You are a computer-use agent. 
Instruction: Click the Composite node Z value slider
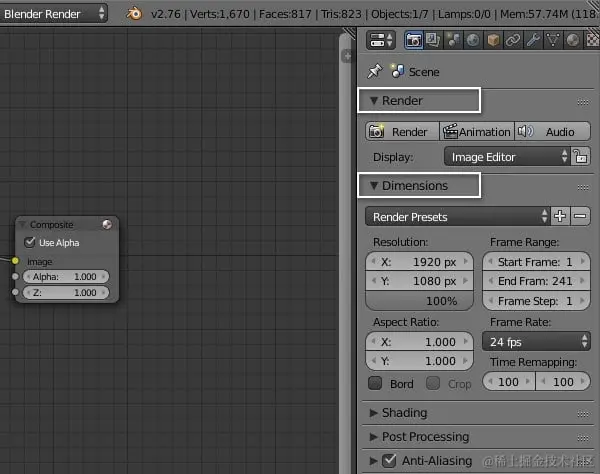tap(66, 292)
